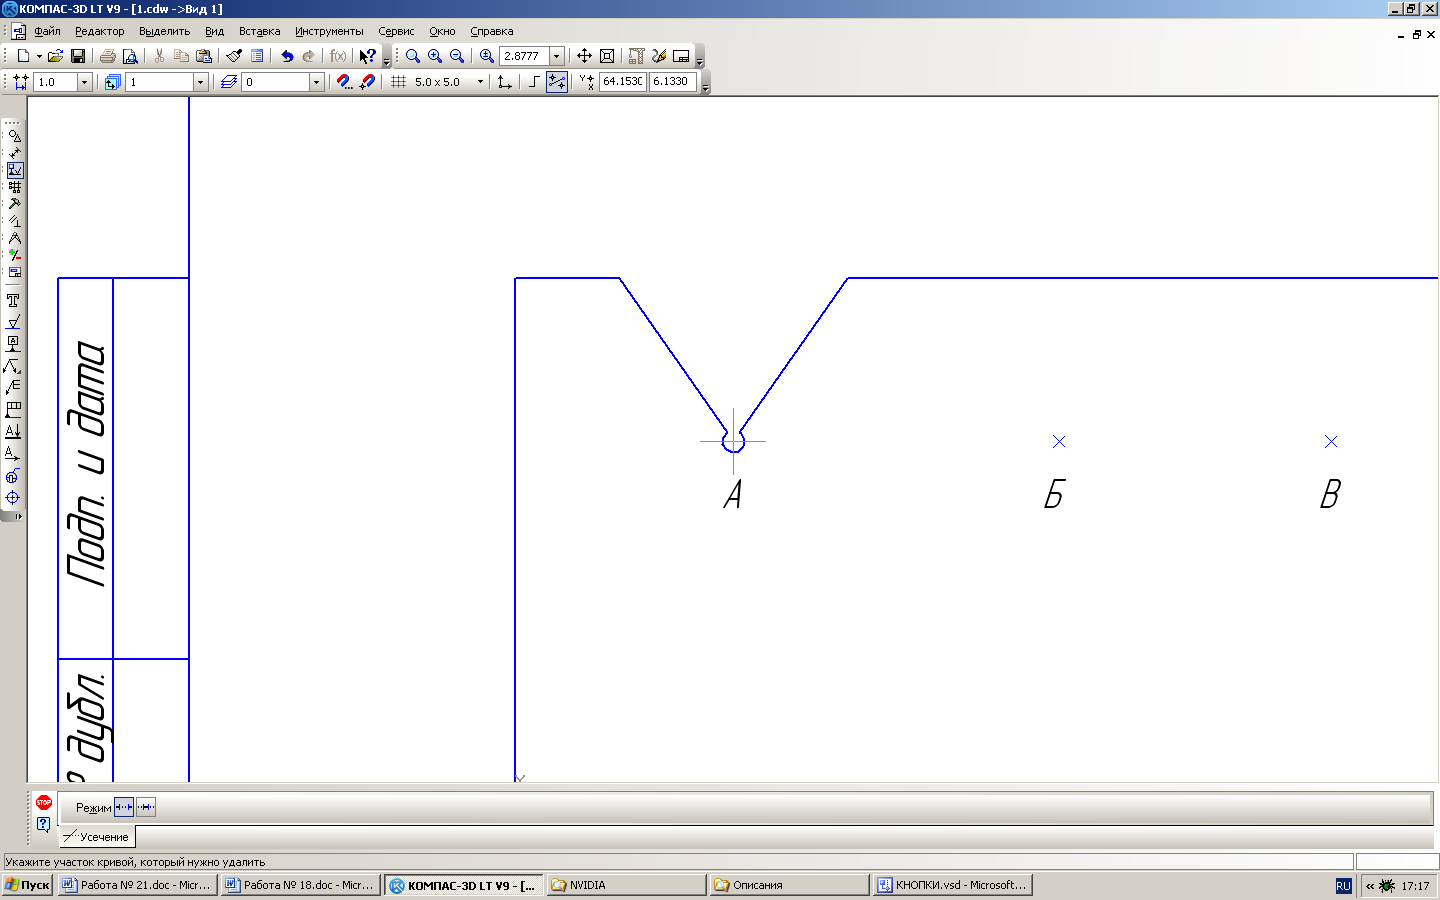The height and width of the screenshot is (900, 1440).
Task: Open the grid step 5.0 x 5.0 dropdown
Action: (480, 82)
